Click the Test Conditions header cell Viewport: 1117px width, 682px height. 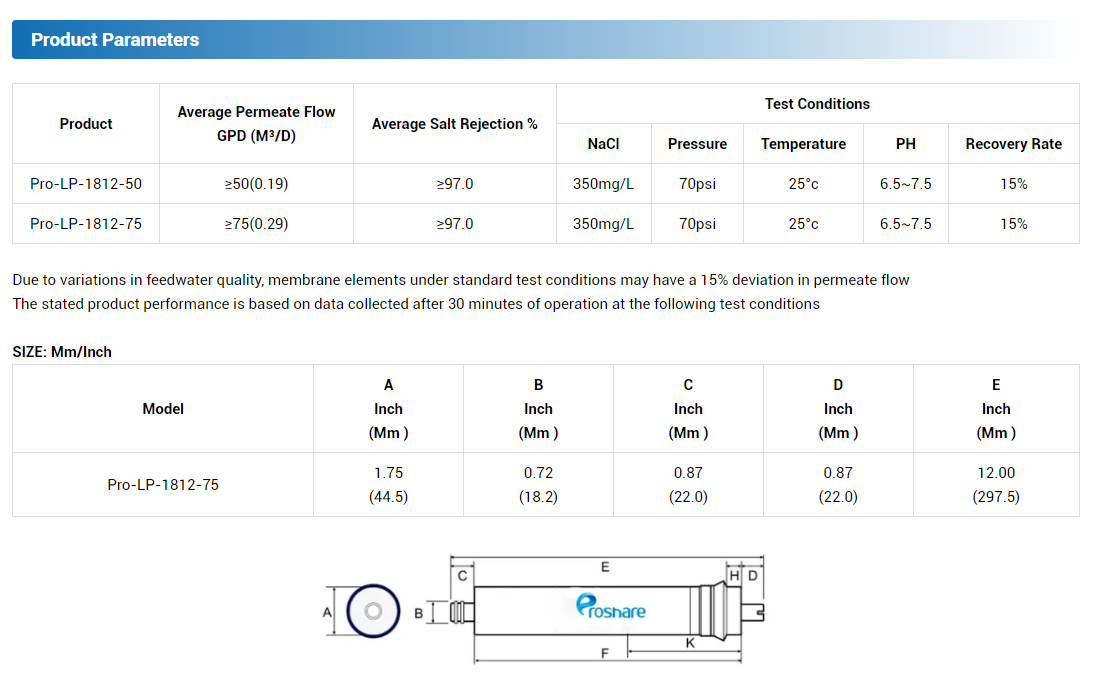[x=818, y=104]
